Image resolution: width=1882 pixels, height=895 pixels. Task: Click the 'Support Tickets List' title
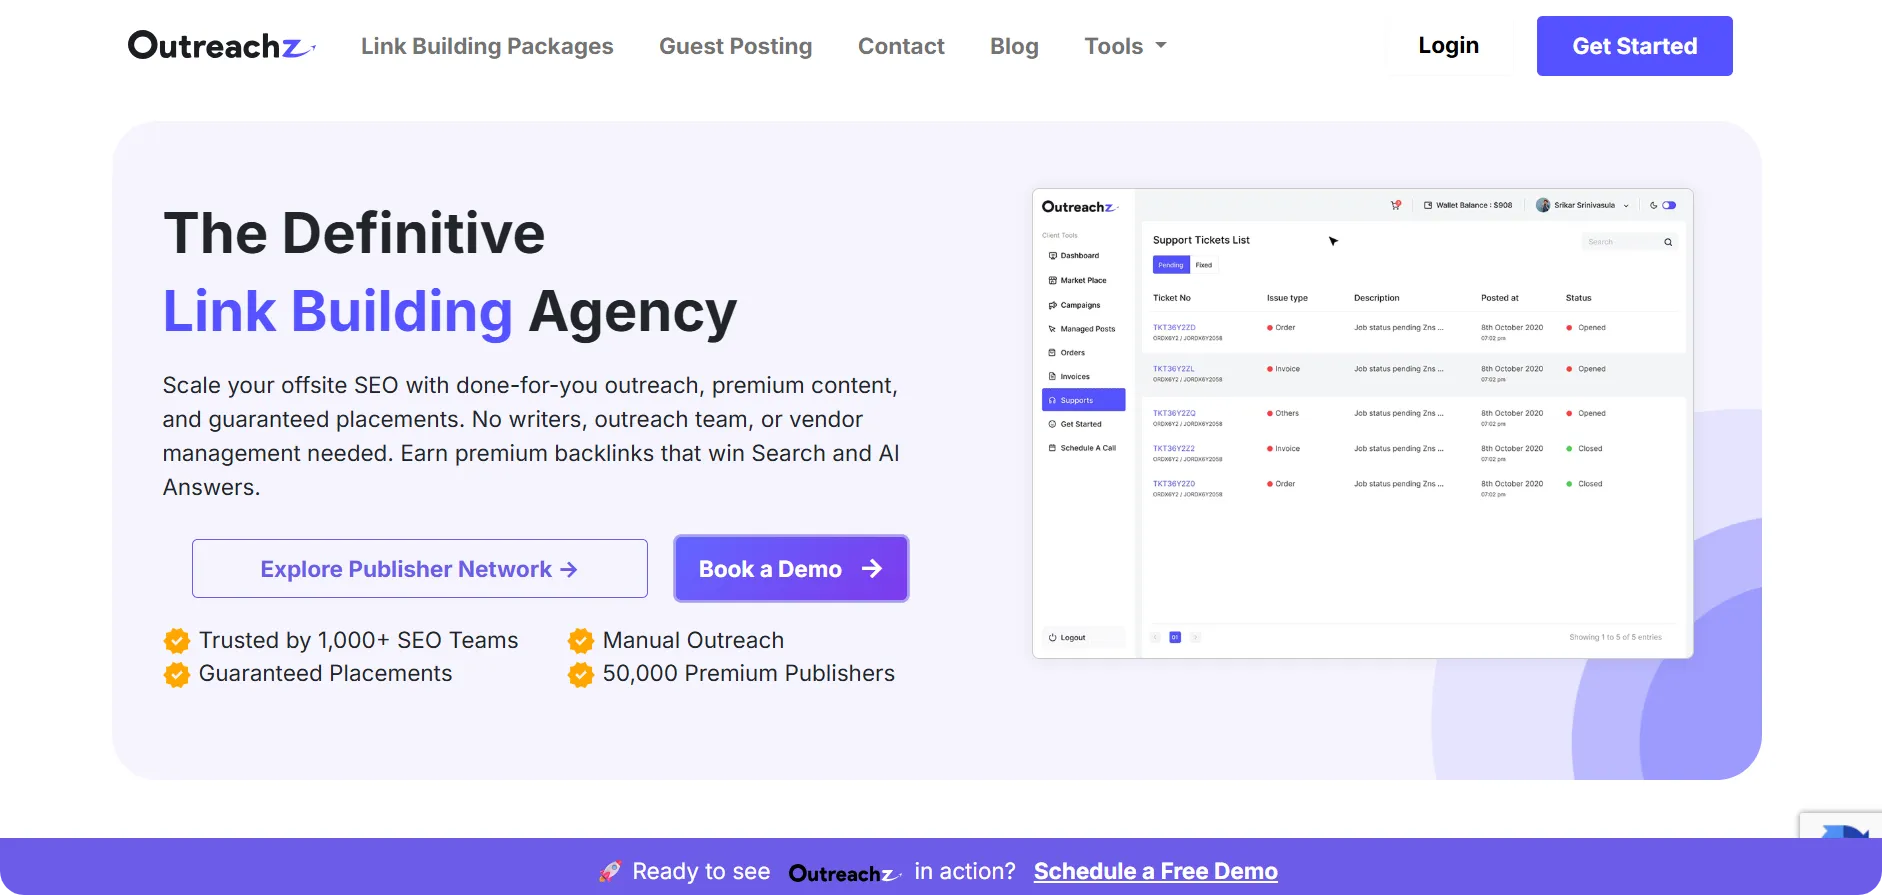coord(1201,240)
